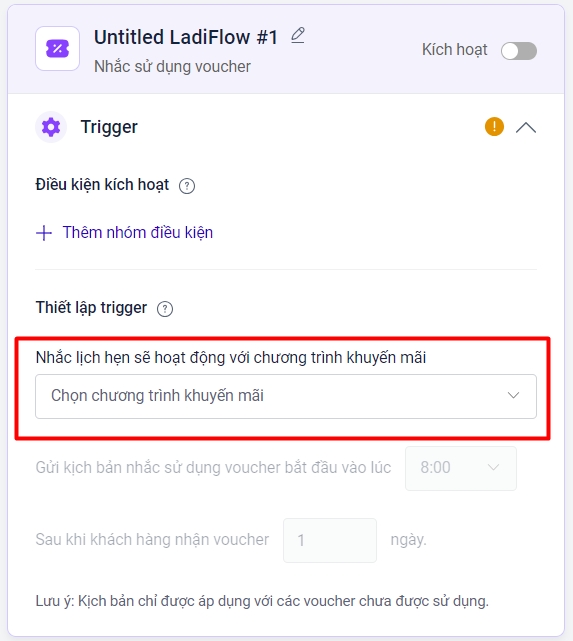Click the purple Trigger gear icon
The width and height of the screenshot is (573, 641).
51,127
